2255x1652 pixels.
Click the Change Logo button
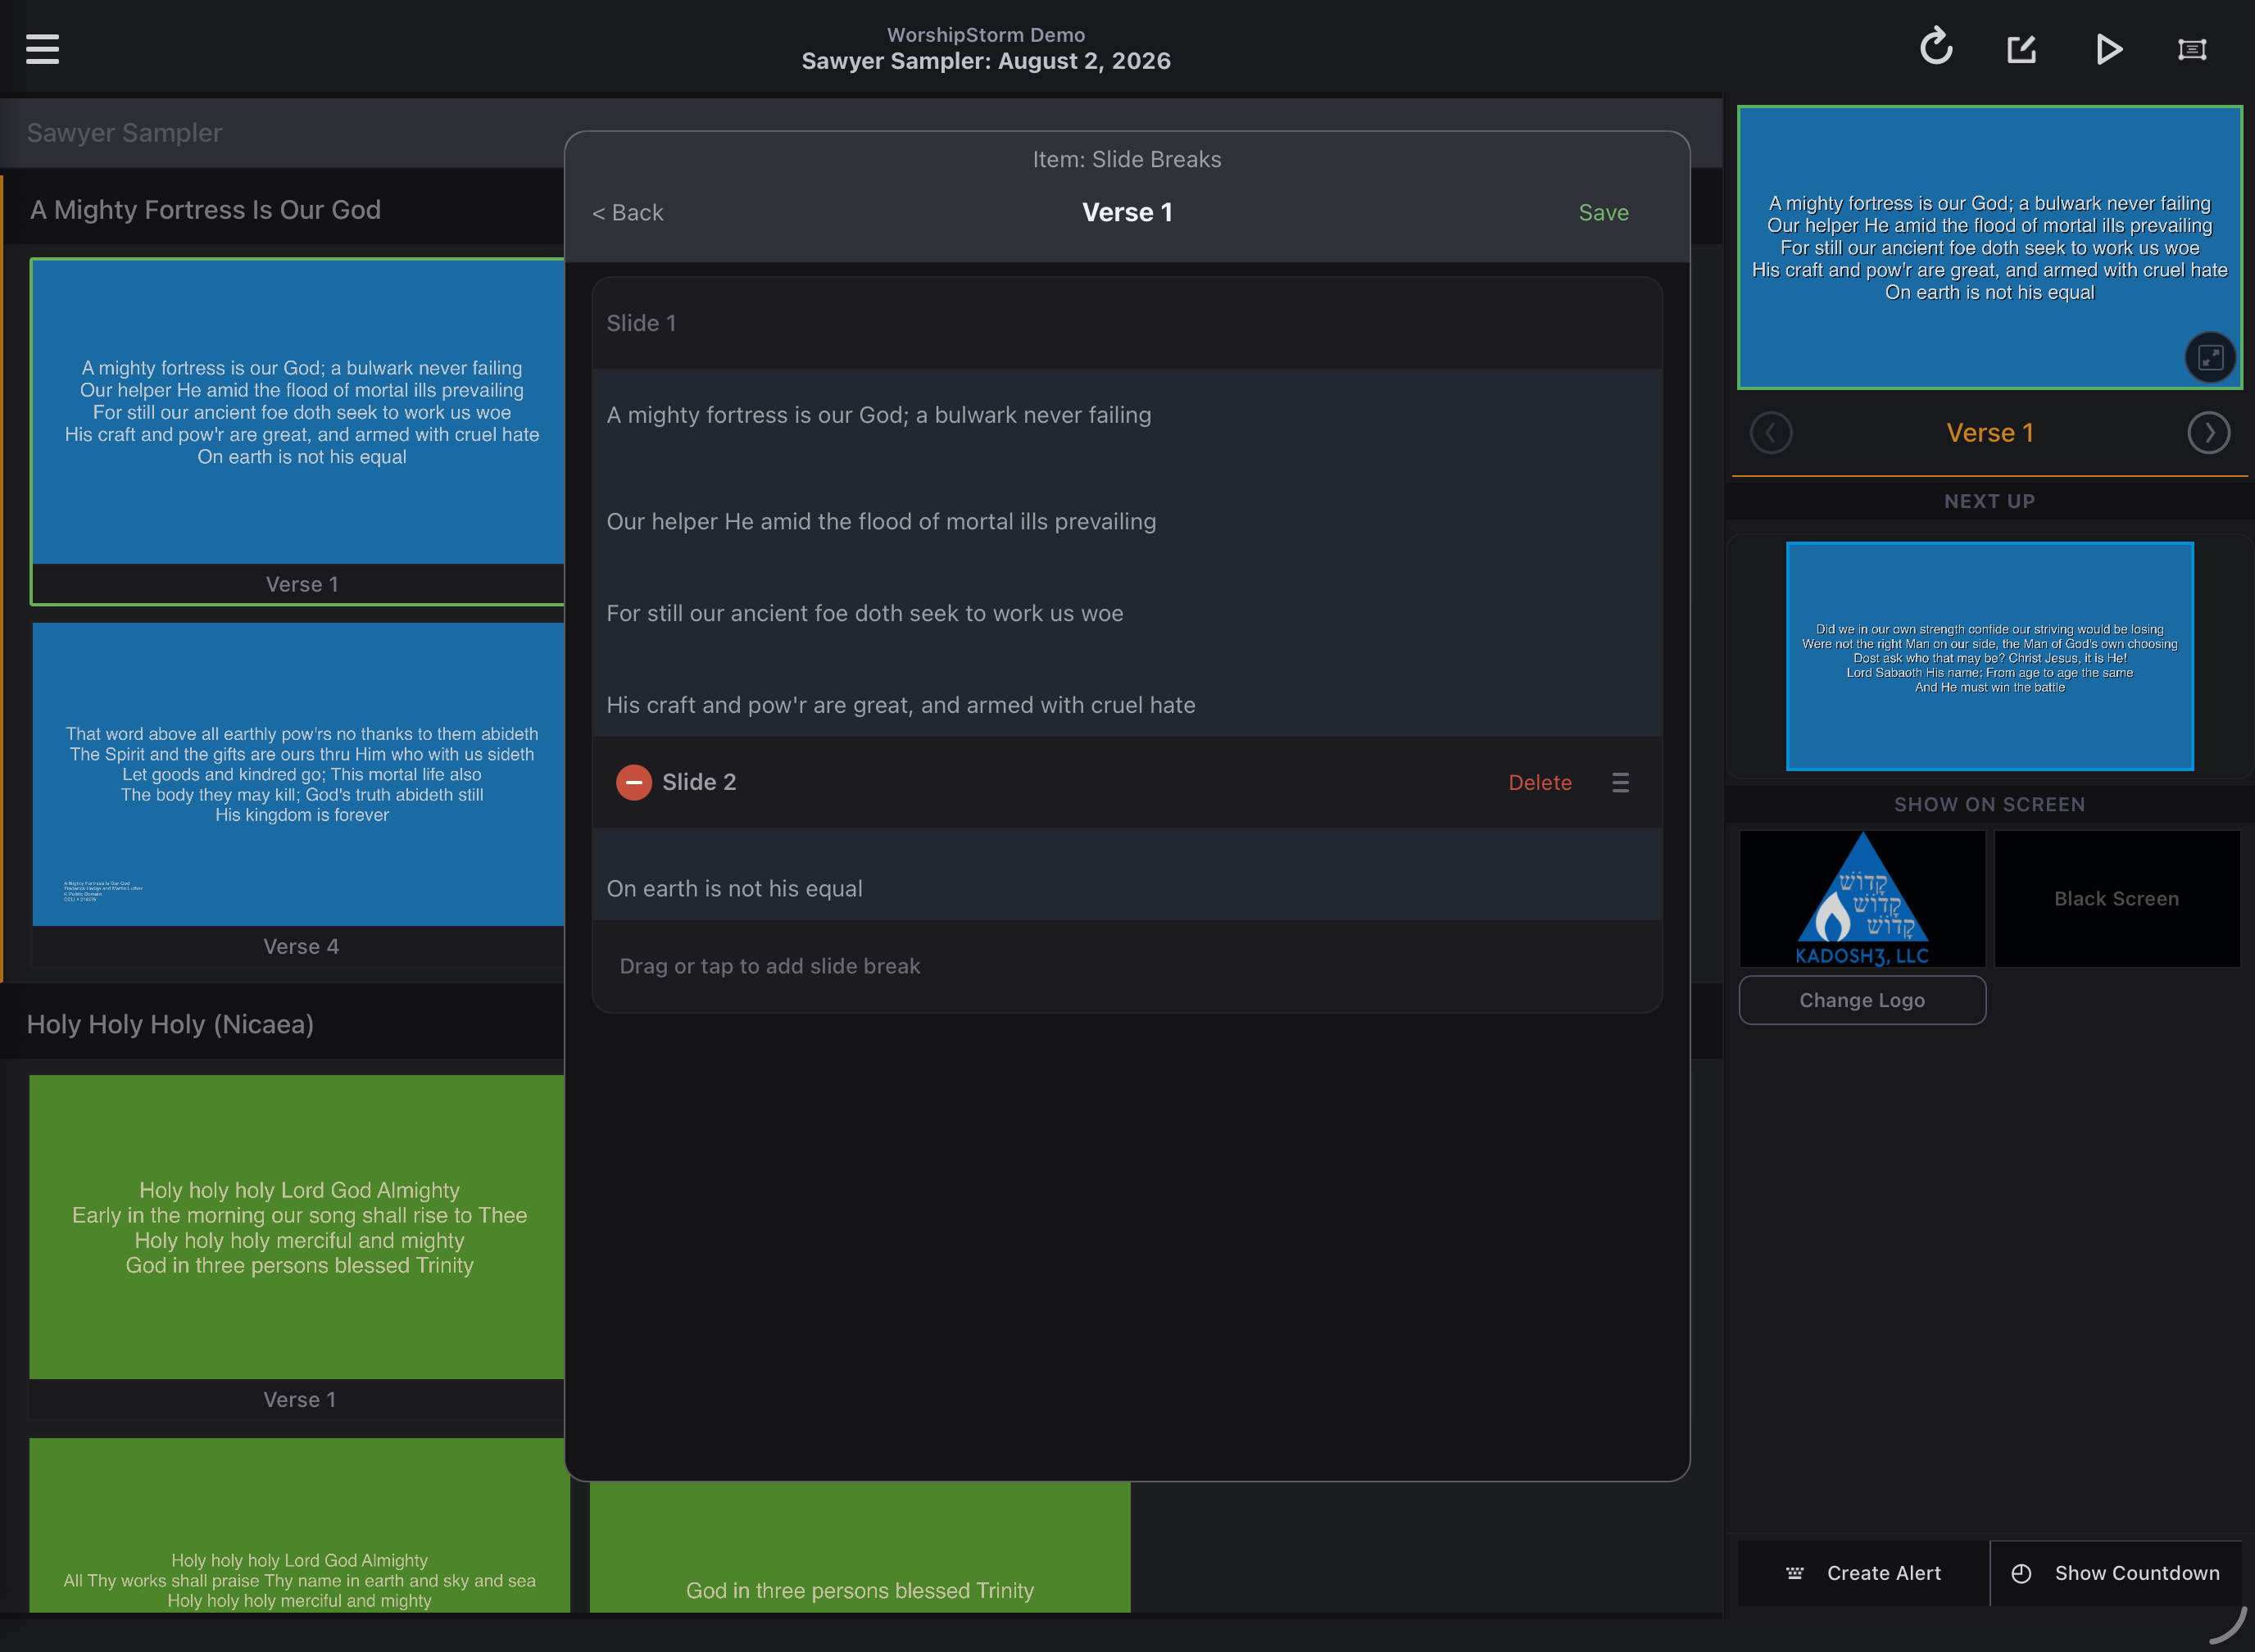(x=1862, y=1000)
